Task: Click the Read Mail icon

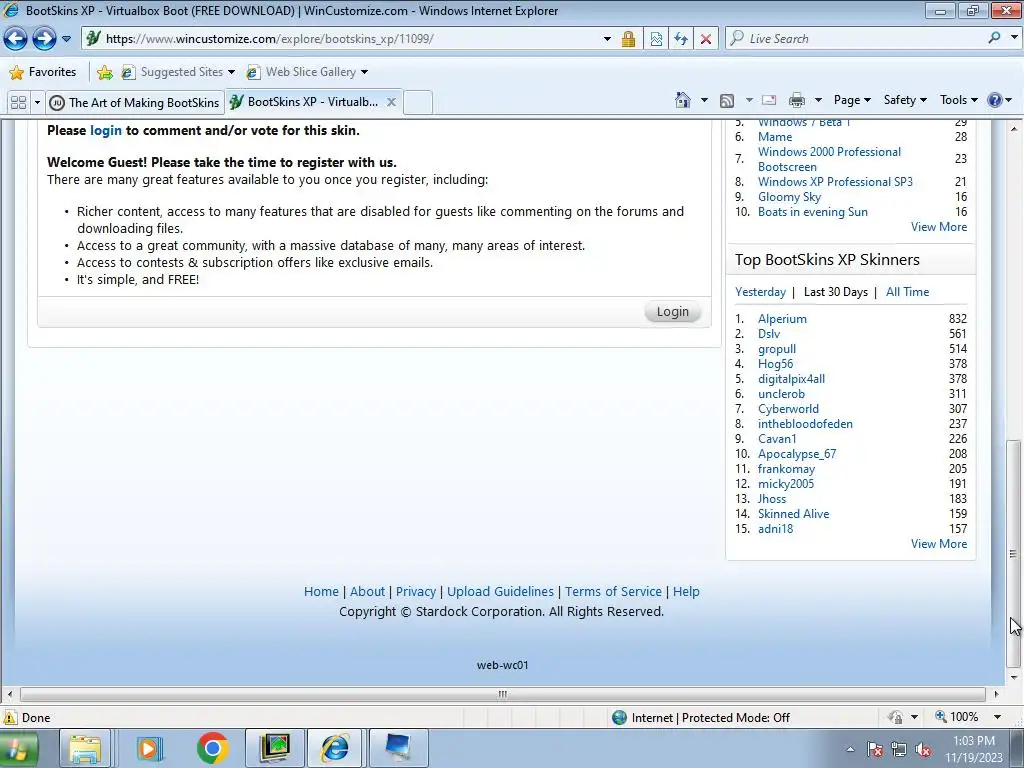Action: click(x=769, y=100)
